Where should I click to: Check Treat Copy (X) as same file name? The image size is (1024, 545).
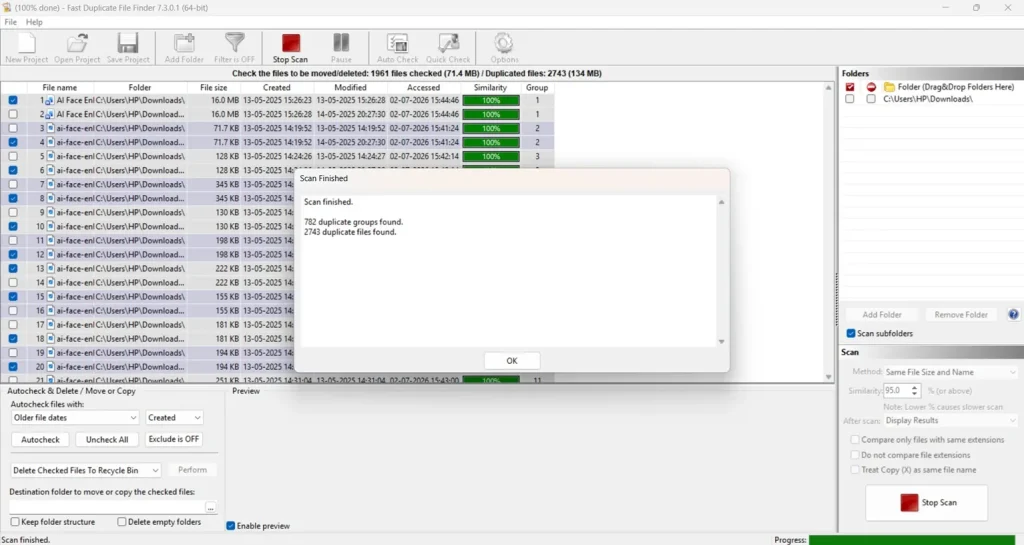pyautogui.click(x=855, y=470)
